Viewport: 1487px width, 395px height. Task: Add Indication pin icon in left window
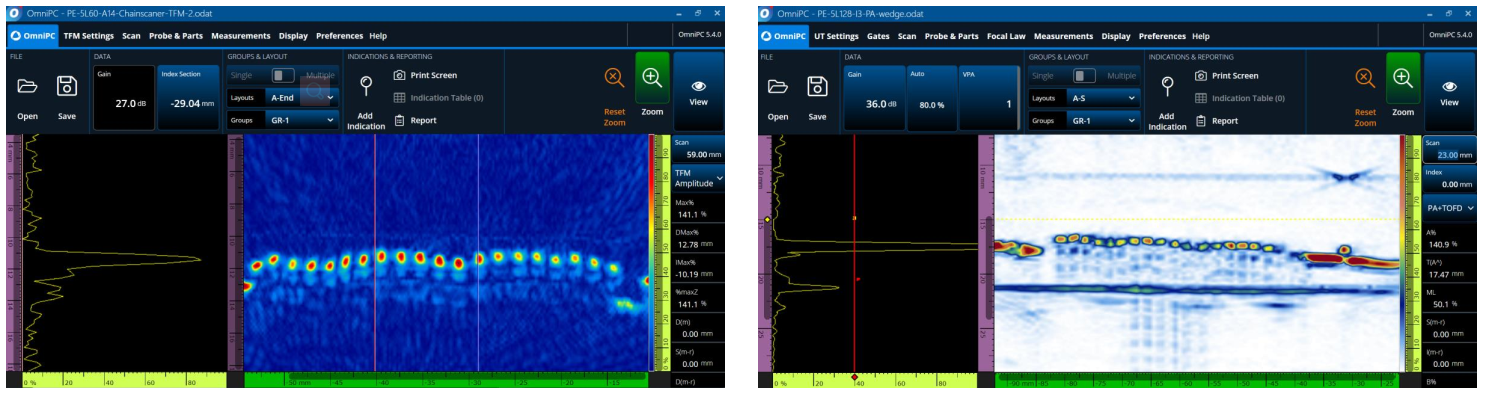366,87
